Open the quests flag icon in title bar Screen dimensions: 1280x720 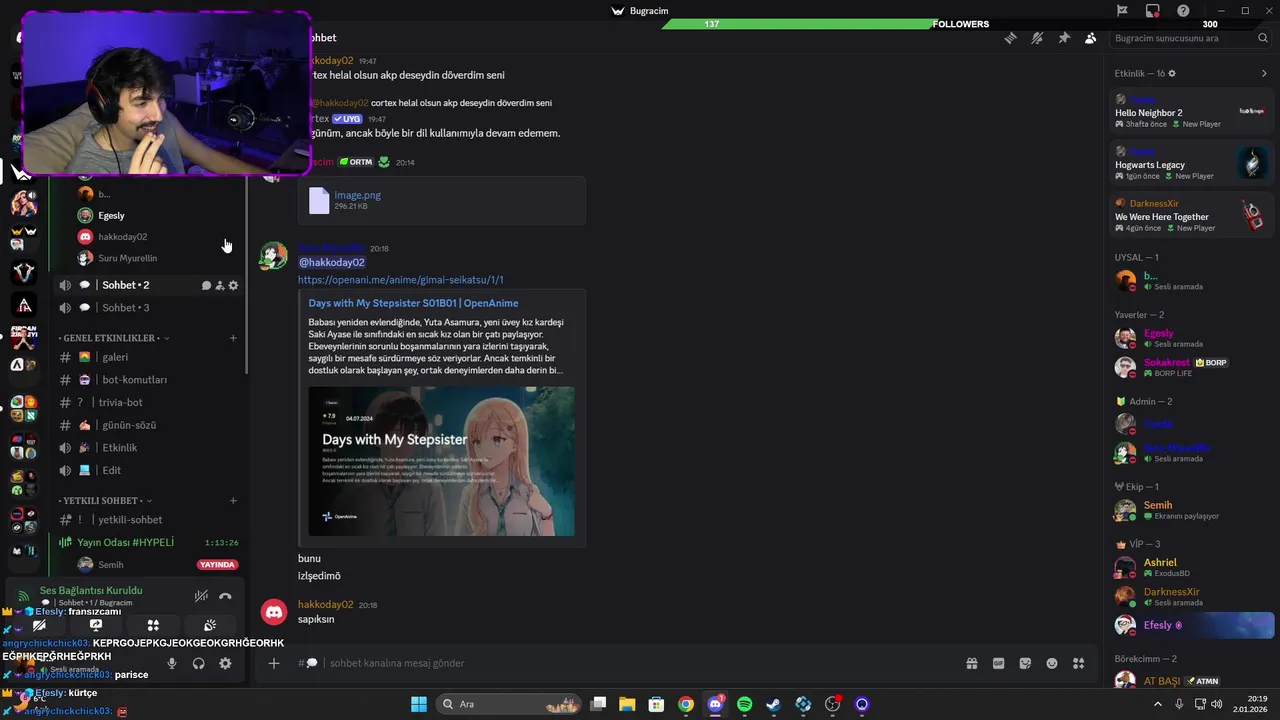pyautogui.click(x=1122, y=11)
